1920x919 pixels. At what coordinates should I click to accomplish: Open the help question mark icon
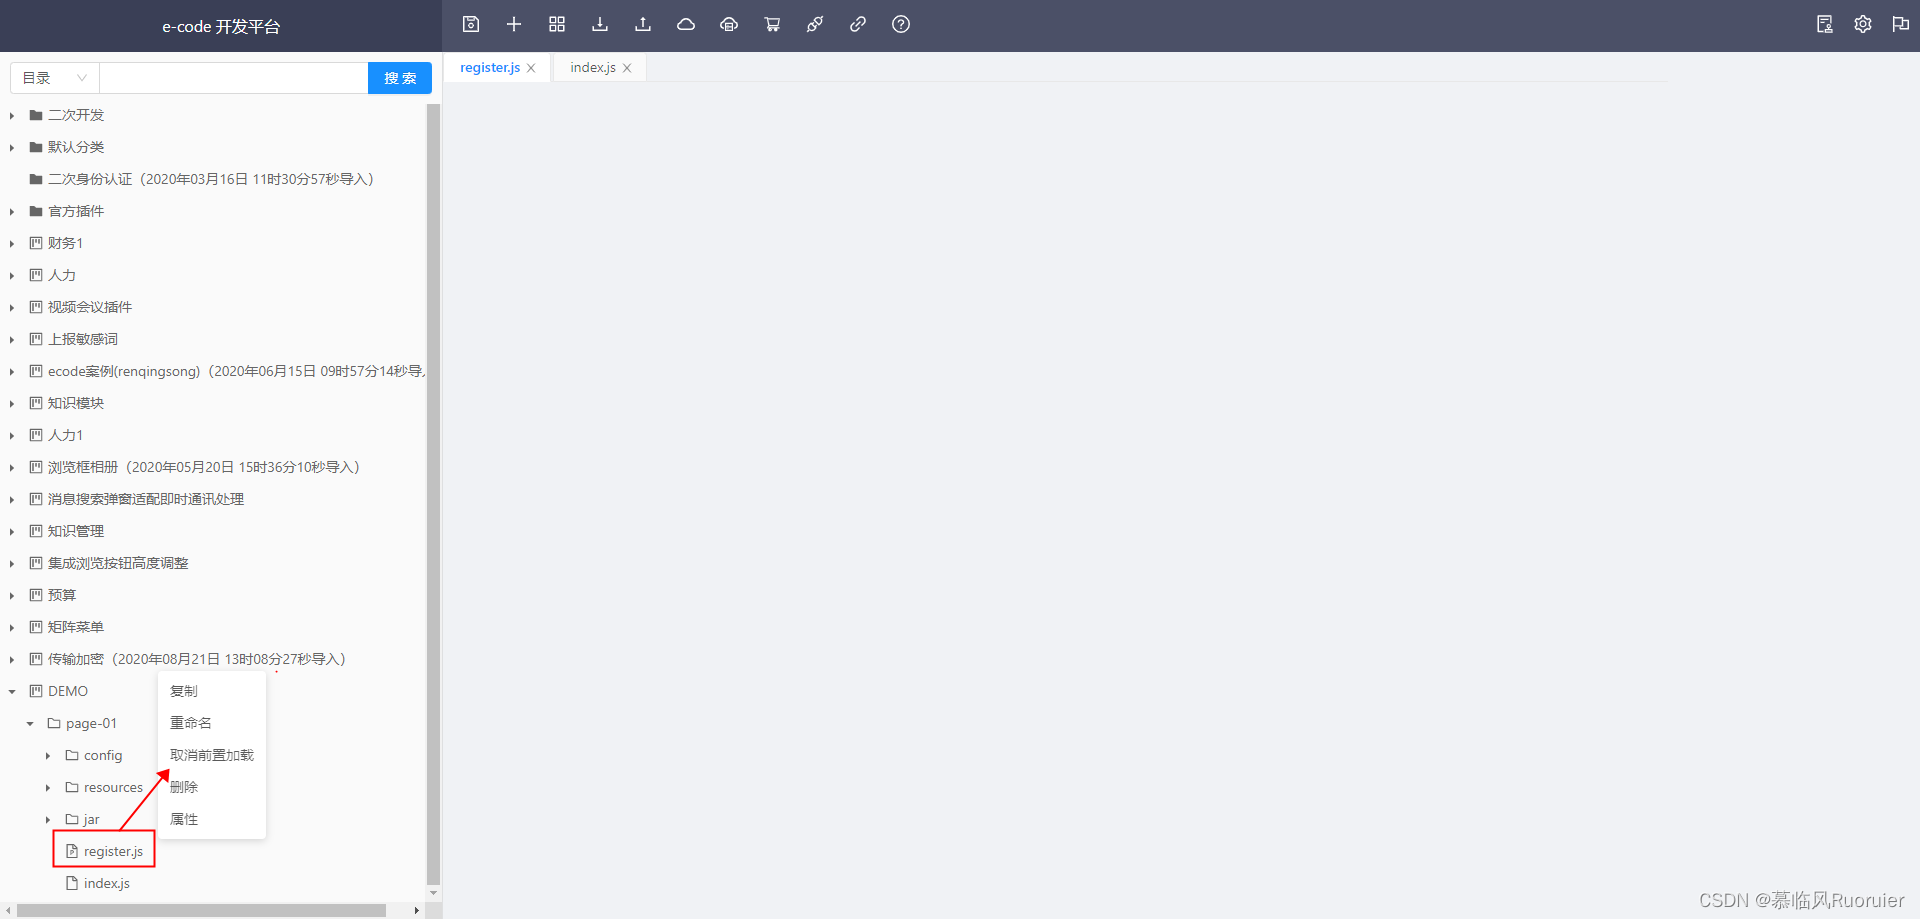(x=901, y=24)
